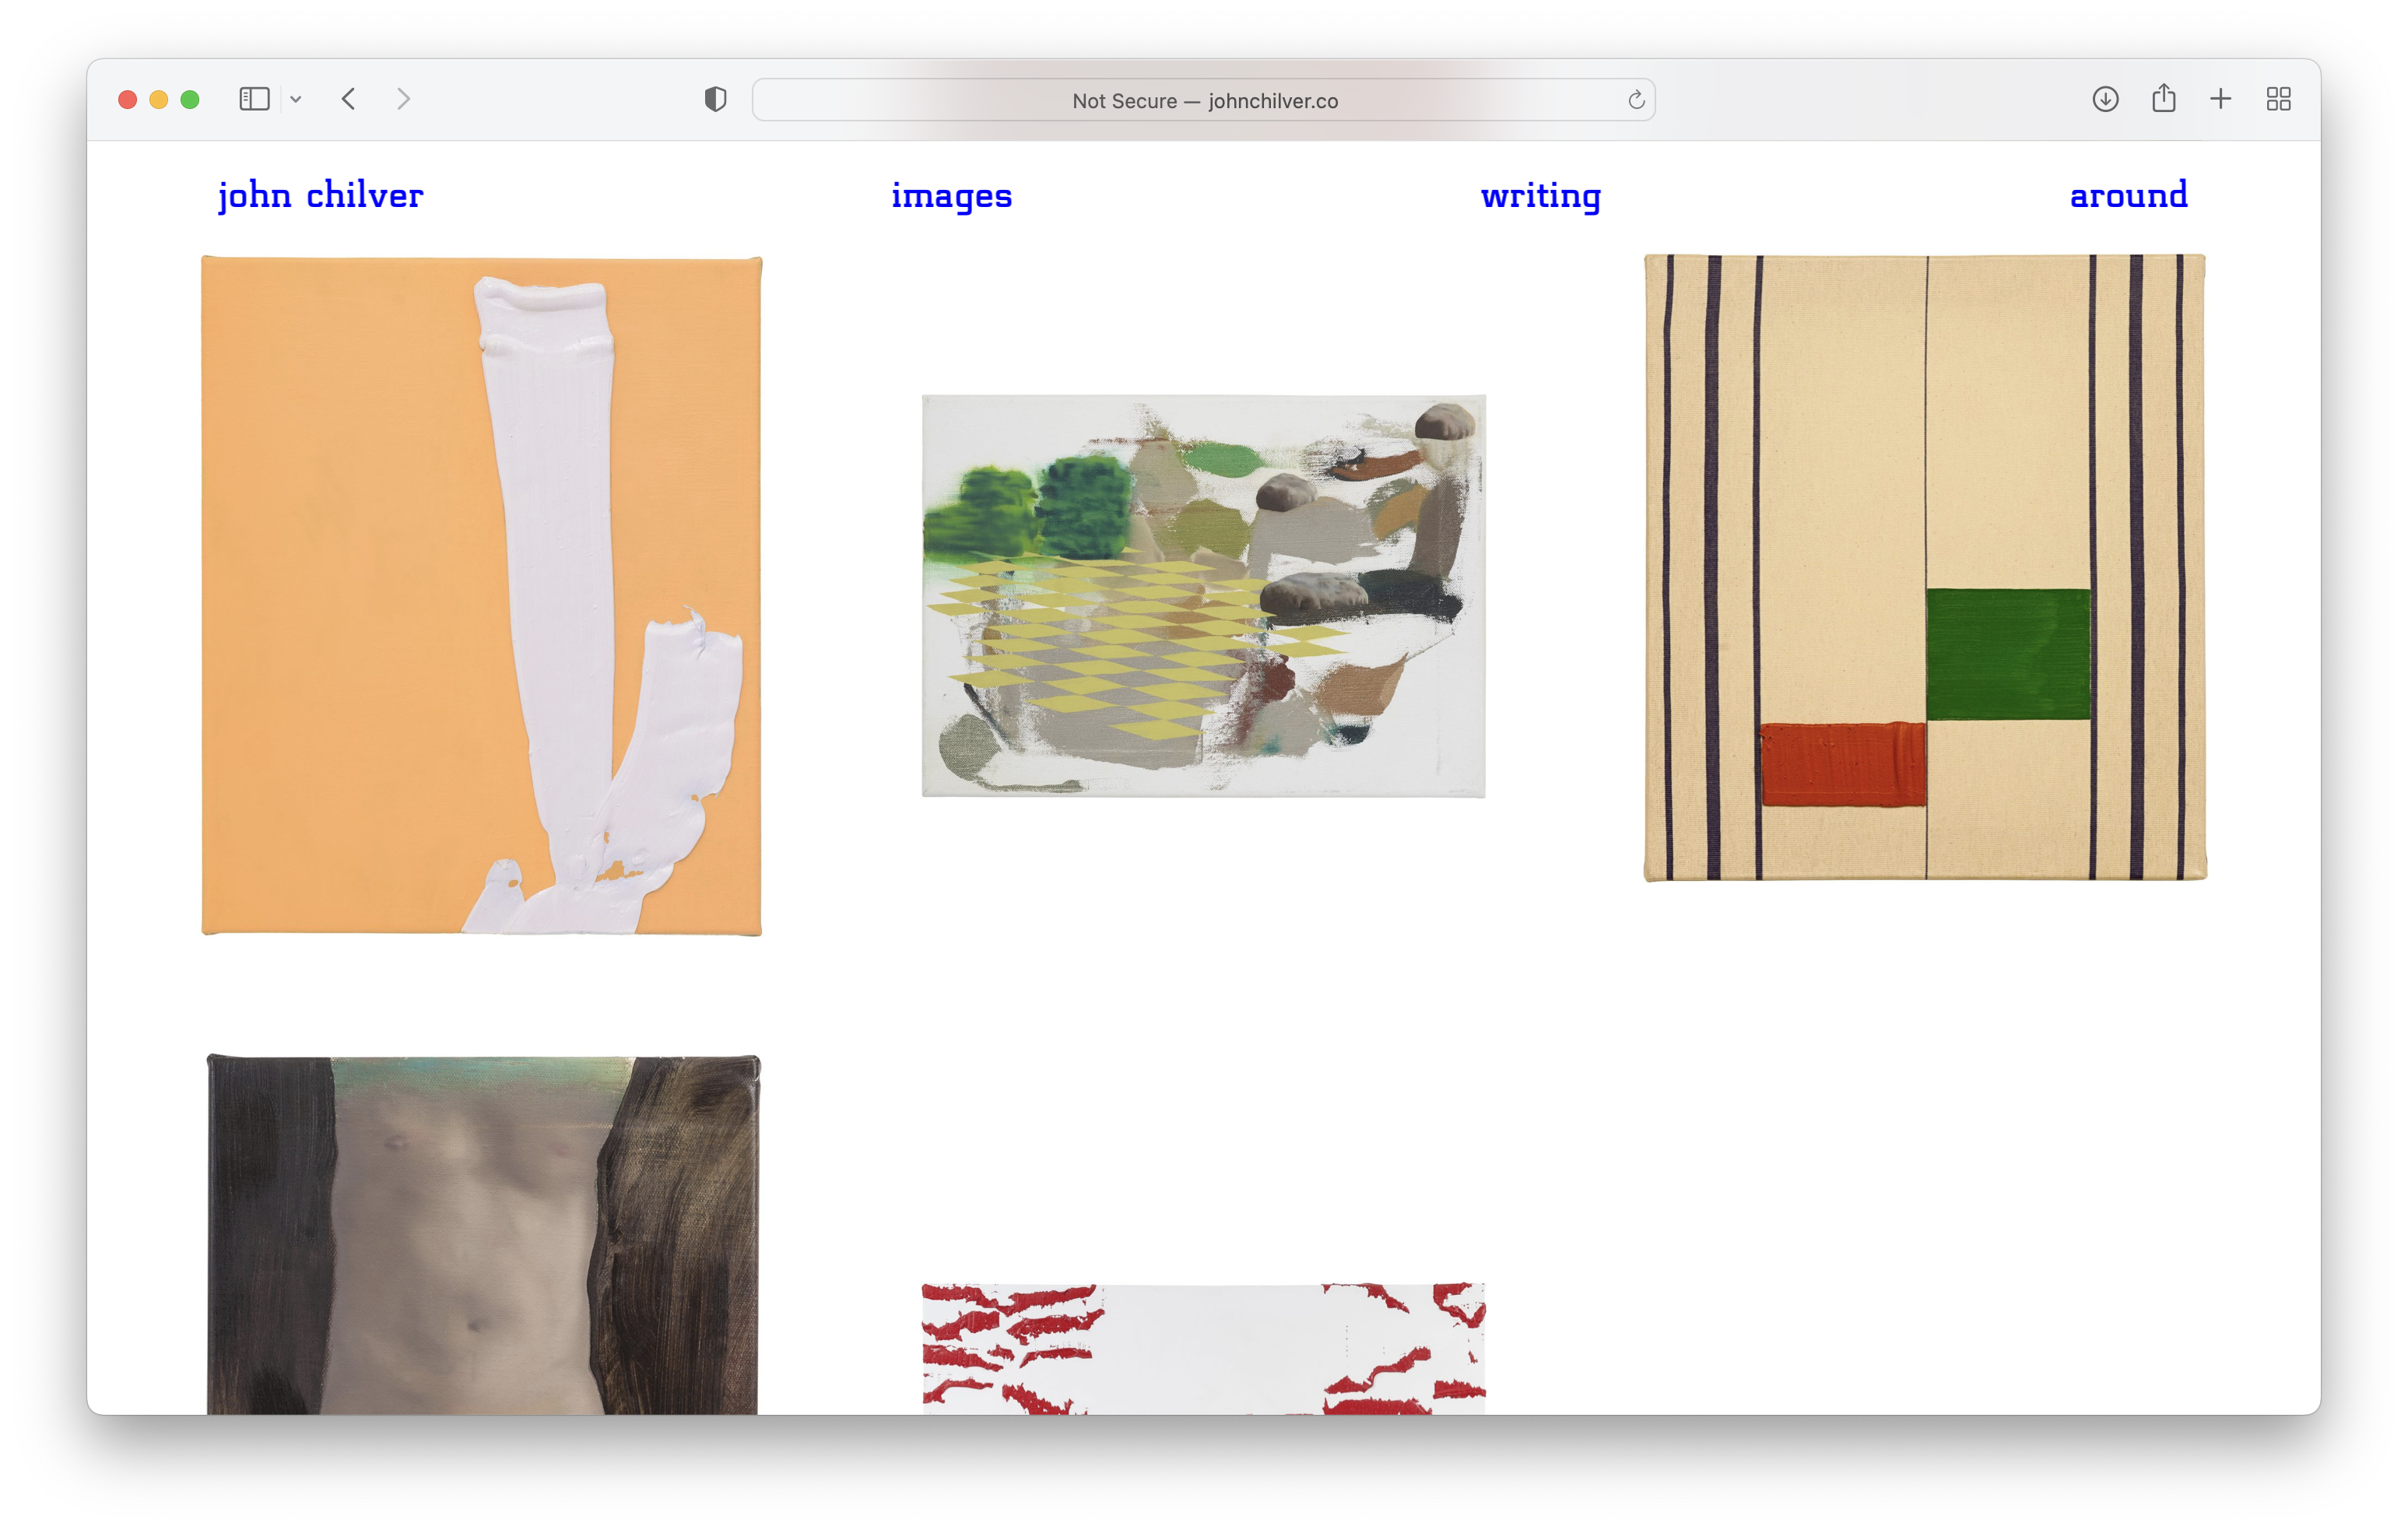Click the johnchilver.co address bar
2408x1530 pixels.
[1203, 101]
